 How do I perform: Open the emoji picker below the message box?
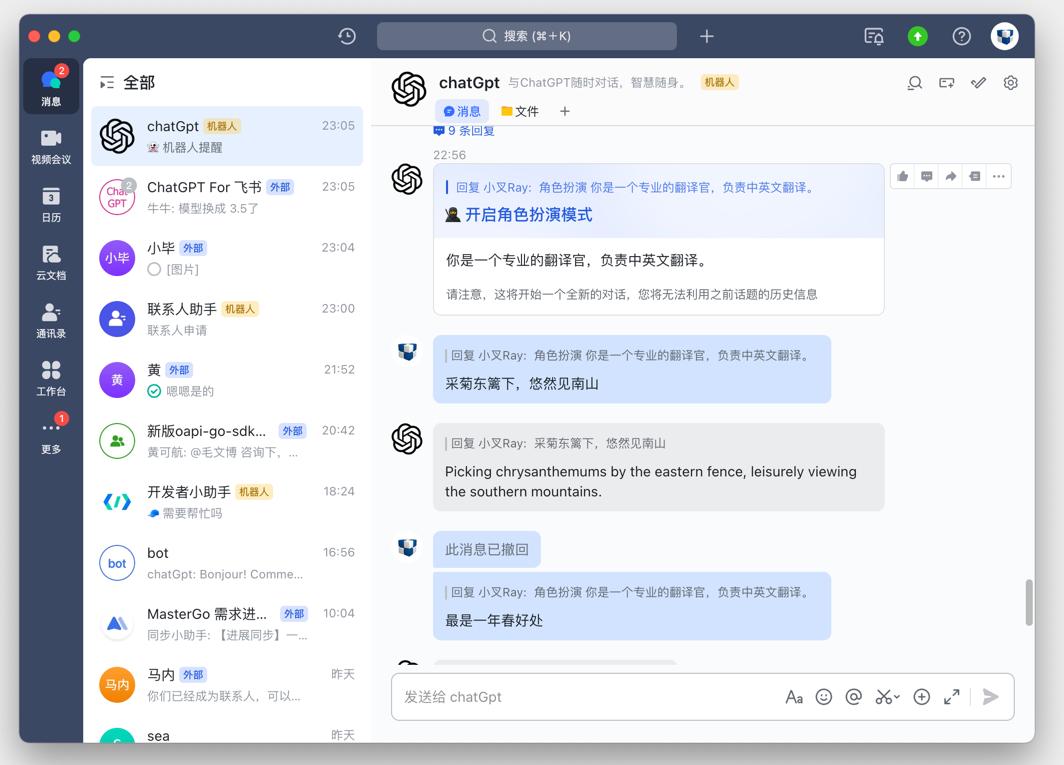[x=824, y=697]
